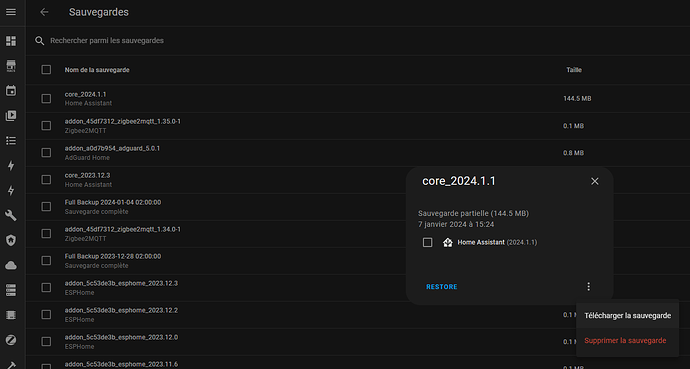Click the RESTORE button
690x369 pixels.
[x=442, y=287]
